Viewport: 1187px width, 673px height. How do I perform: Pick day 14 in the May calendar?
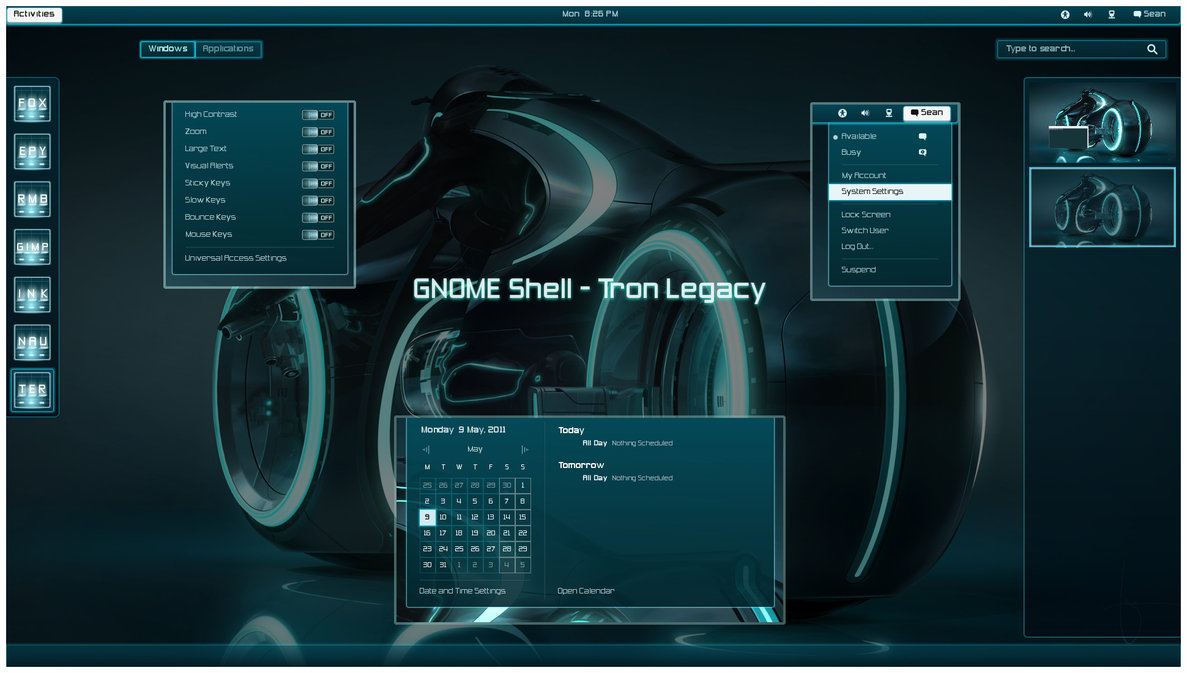click(506, 517)
